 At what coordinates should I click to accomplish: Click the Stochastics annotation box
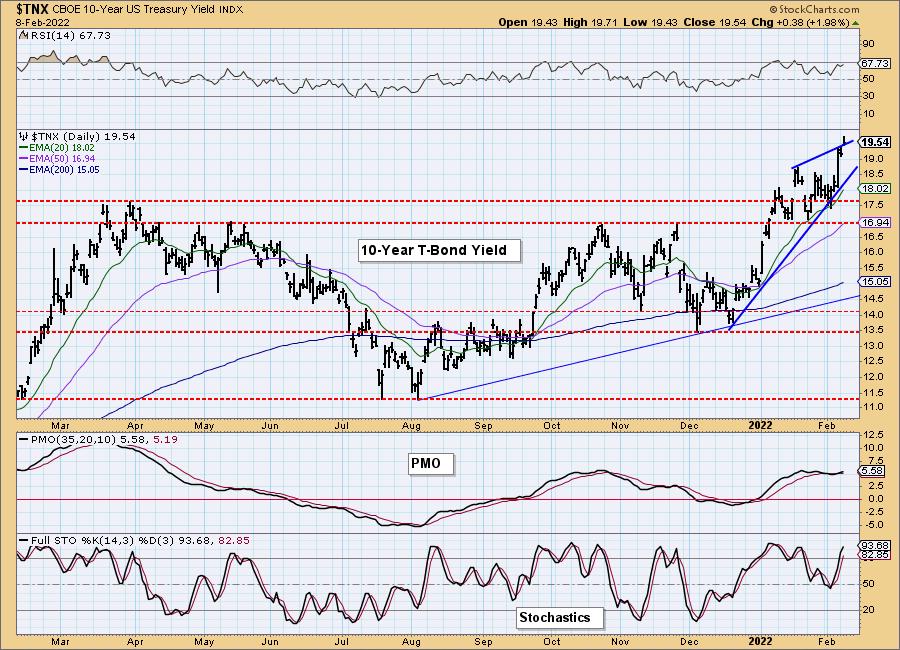pos(560,618)
